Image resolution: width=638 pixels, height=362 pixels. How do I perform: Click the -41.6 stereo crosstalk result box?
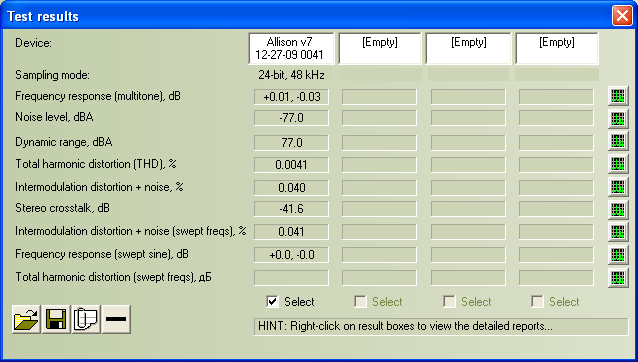[x=291, y=209]
